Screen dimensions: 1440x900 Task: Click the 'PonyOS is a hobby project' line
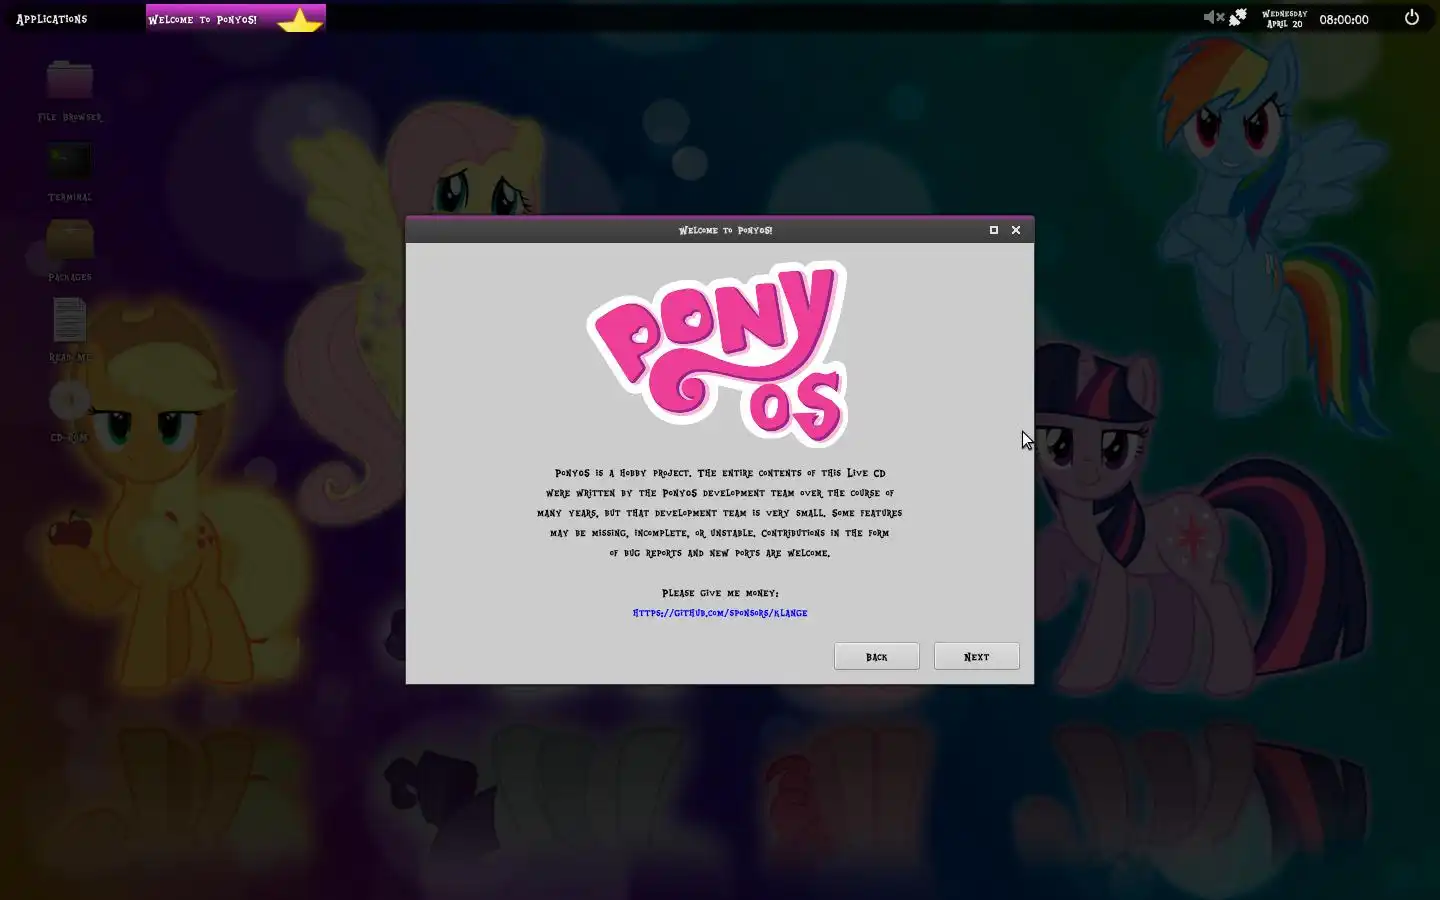click(x=720, y=473)
